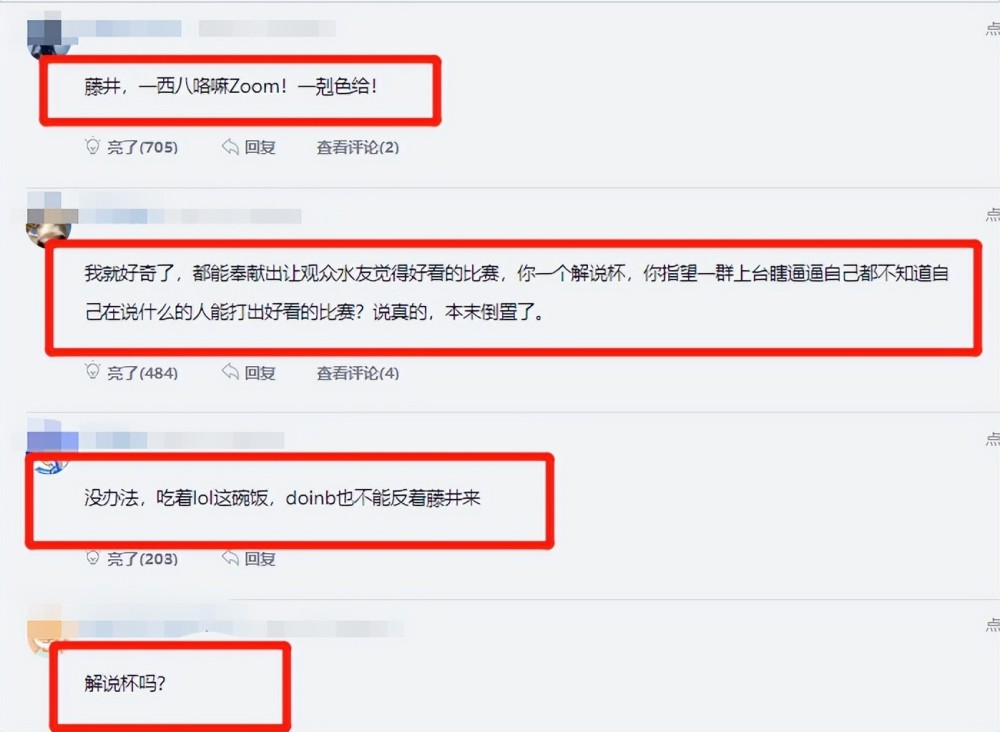This screenshot has height=732, width=1000.
Task: Click the lightbulb icon beside 亮了(203)
Action: 92,558
